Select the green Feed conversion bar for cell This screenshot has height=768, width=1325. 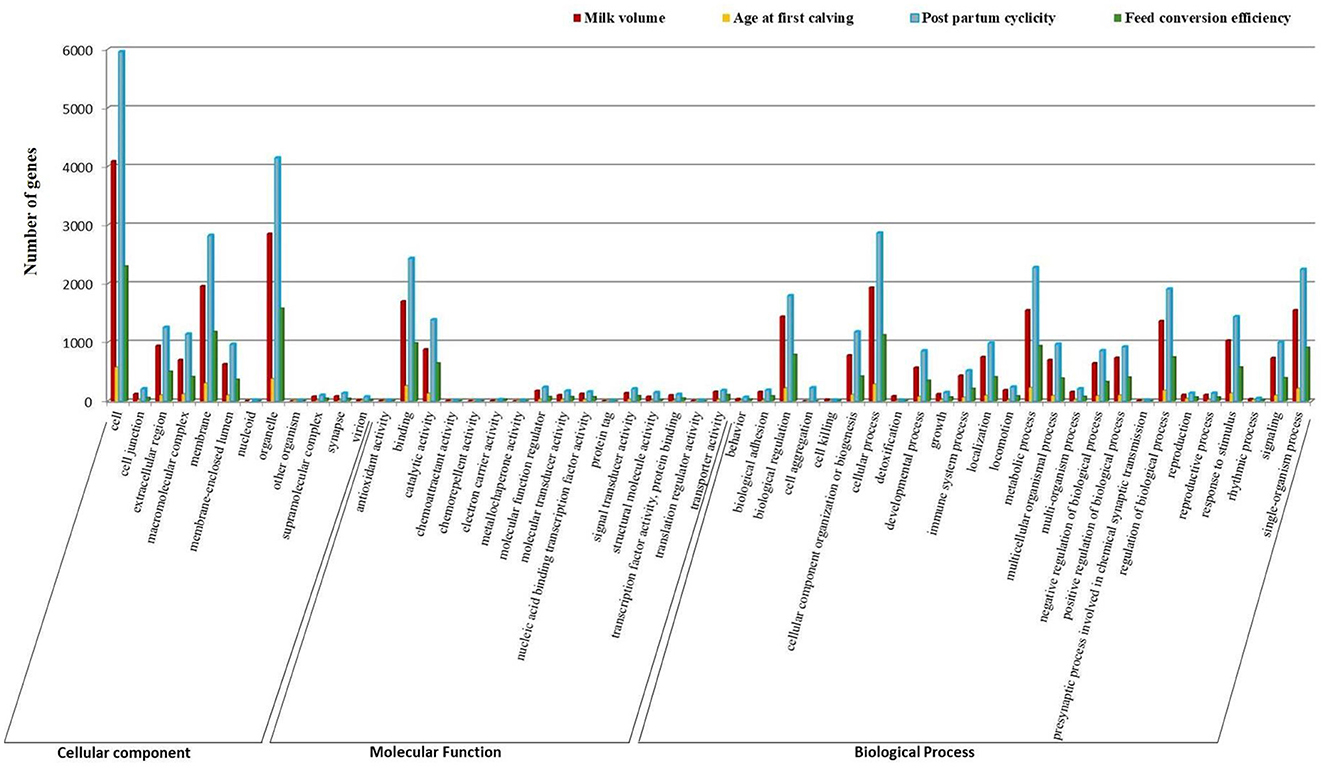coord(126,334)
